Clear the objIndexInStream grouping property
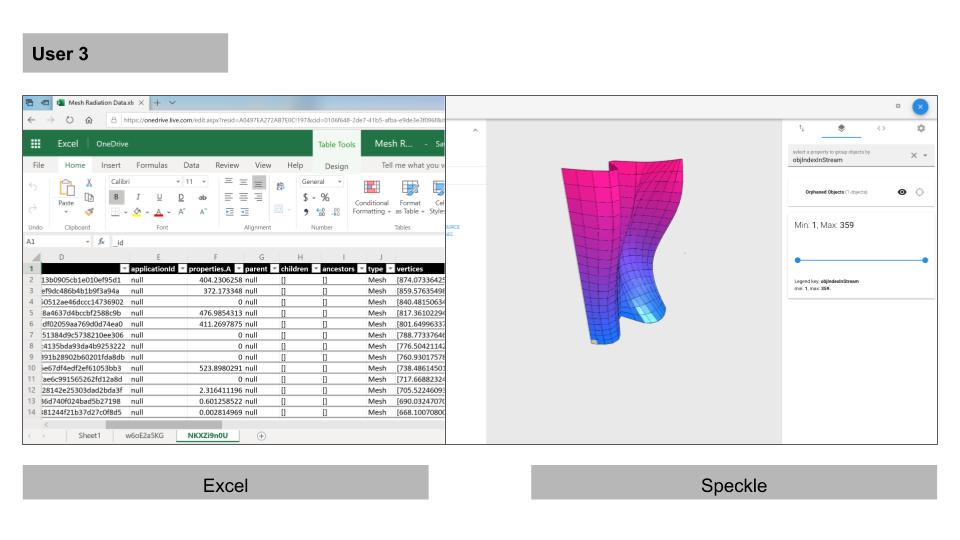The height and width of the screenshot is (540, 960). pyautogui.click(x=913, y=156)
